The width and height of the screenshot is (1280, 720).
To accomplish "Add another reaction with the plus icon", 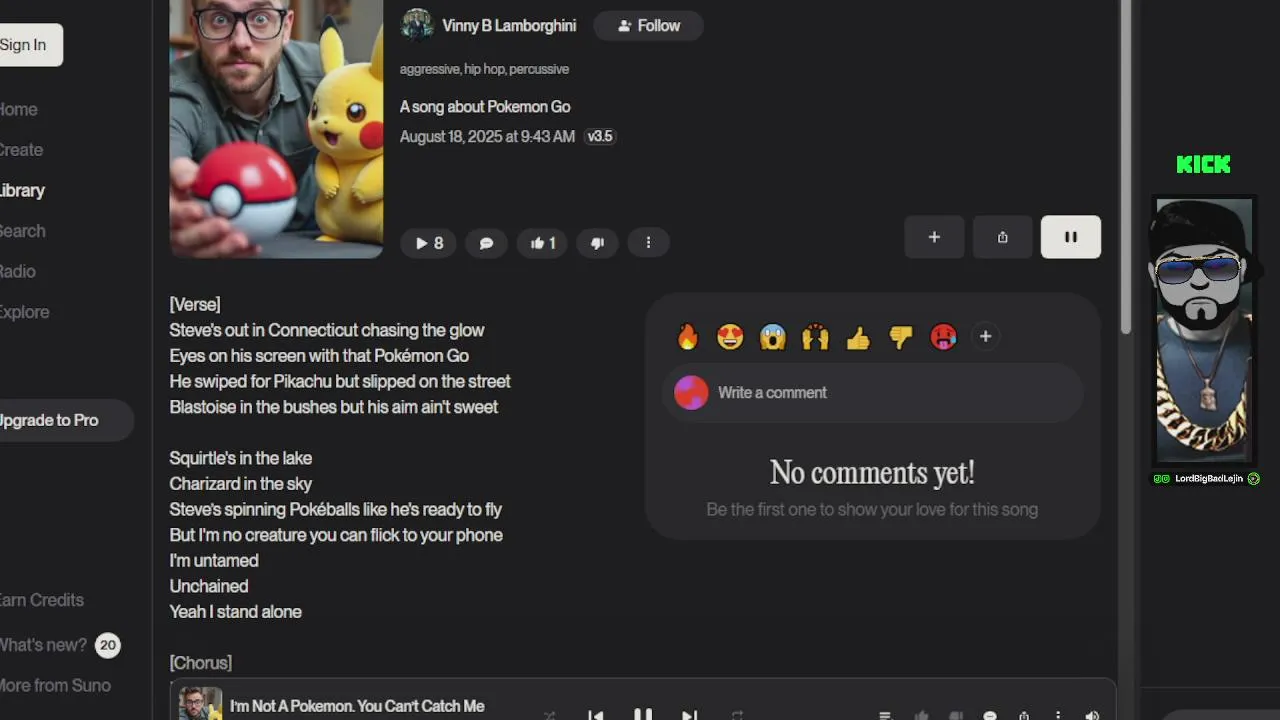I will (x=985, y=337).
